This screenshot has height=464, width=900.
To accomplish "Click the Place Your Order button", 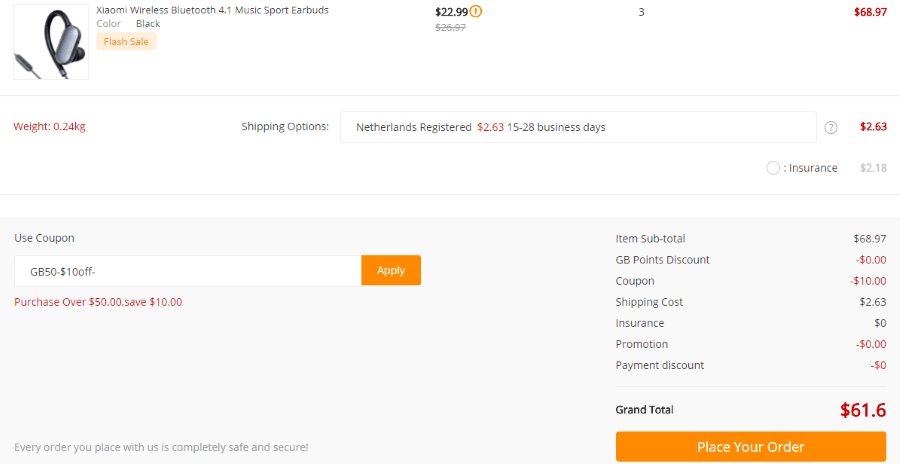I will 751,447.
